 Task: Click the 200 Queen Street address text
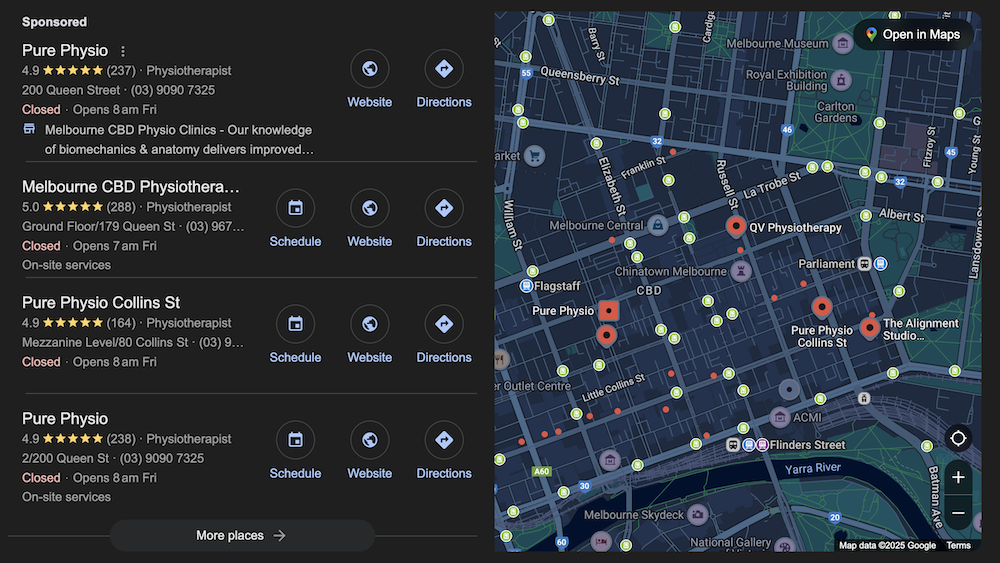pyautogui.click(x=71, y=90)
